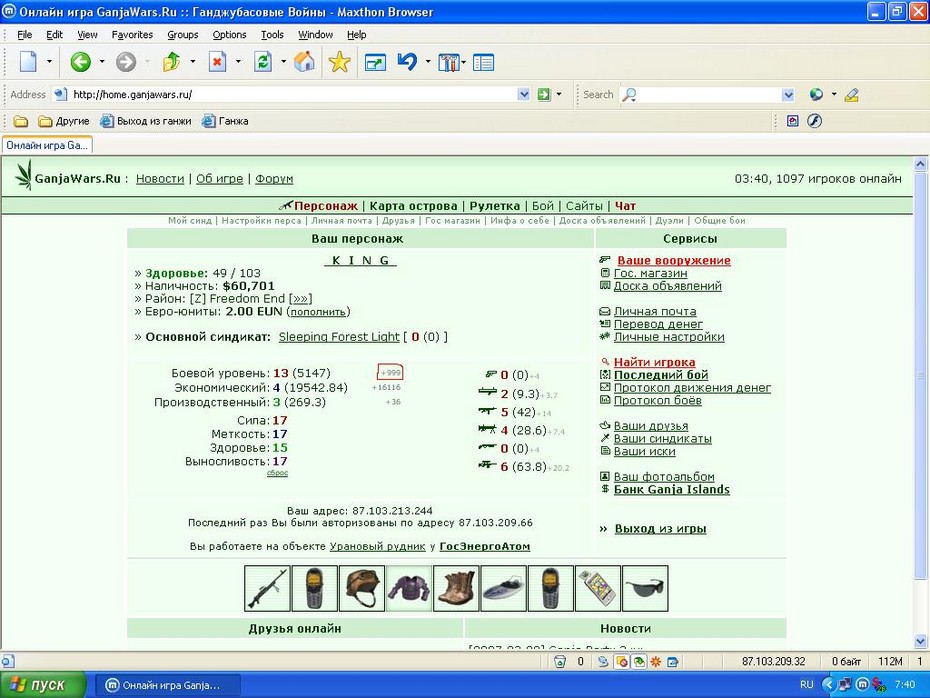Open the Ваше вооружение link
Image resolution: width=930 pixels, height=698 pixels.
click(674, 260)
